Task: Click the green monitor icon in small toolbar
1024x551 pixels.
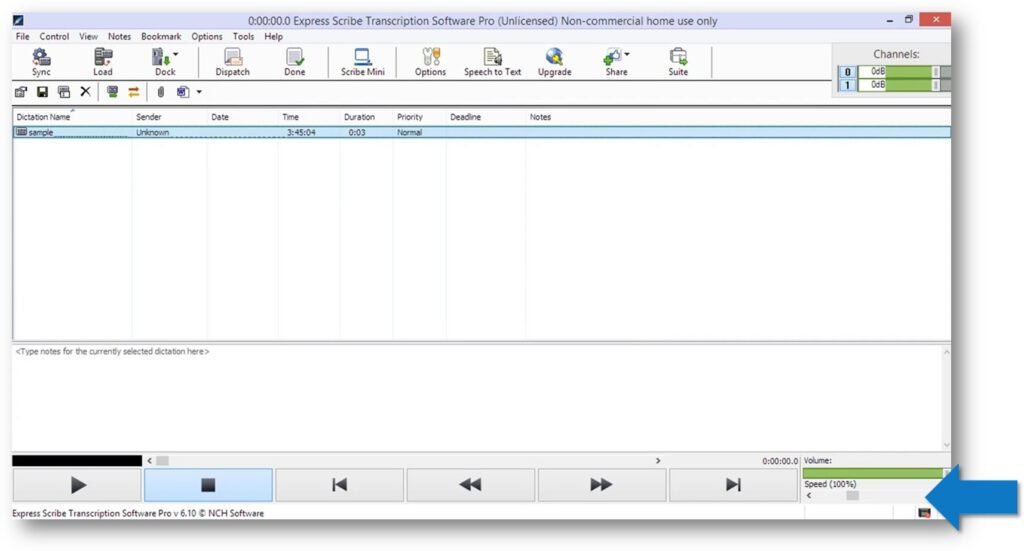Action: coord(112,92)
